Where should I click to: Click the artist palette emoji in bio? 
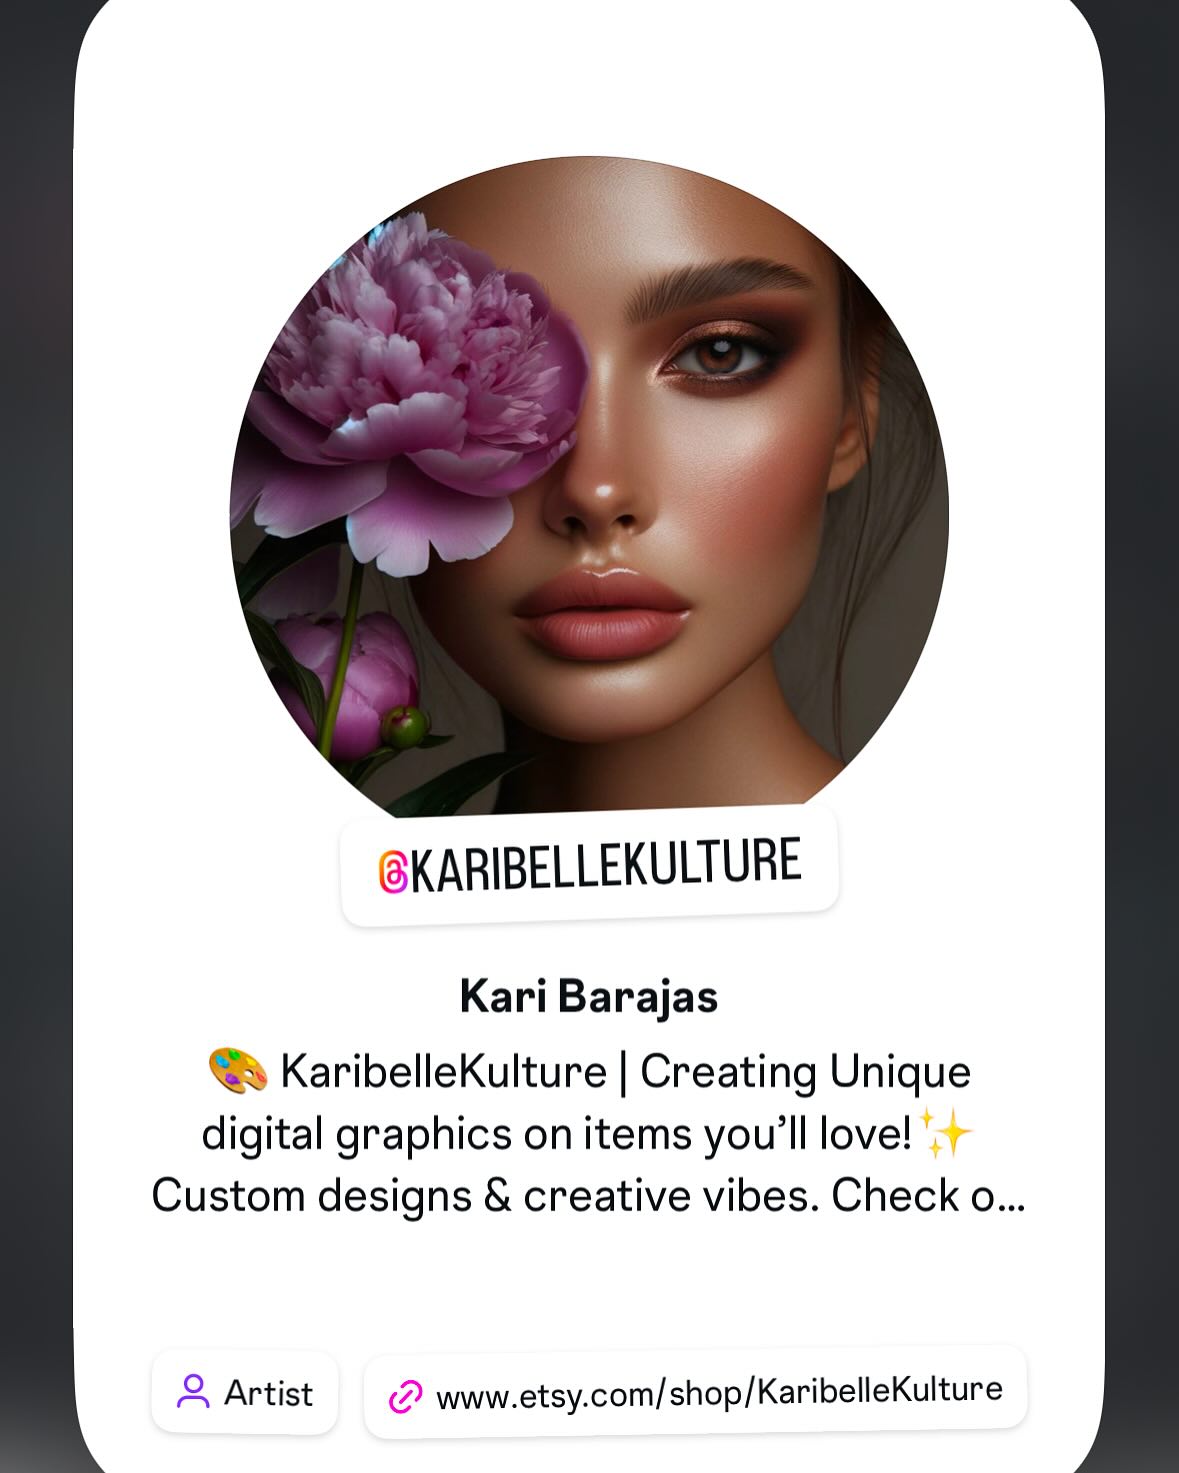(238, 1071)
